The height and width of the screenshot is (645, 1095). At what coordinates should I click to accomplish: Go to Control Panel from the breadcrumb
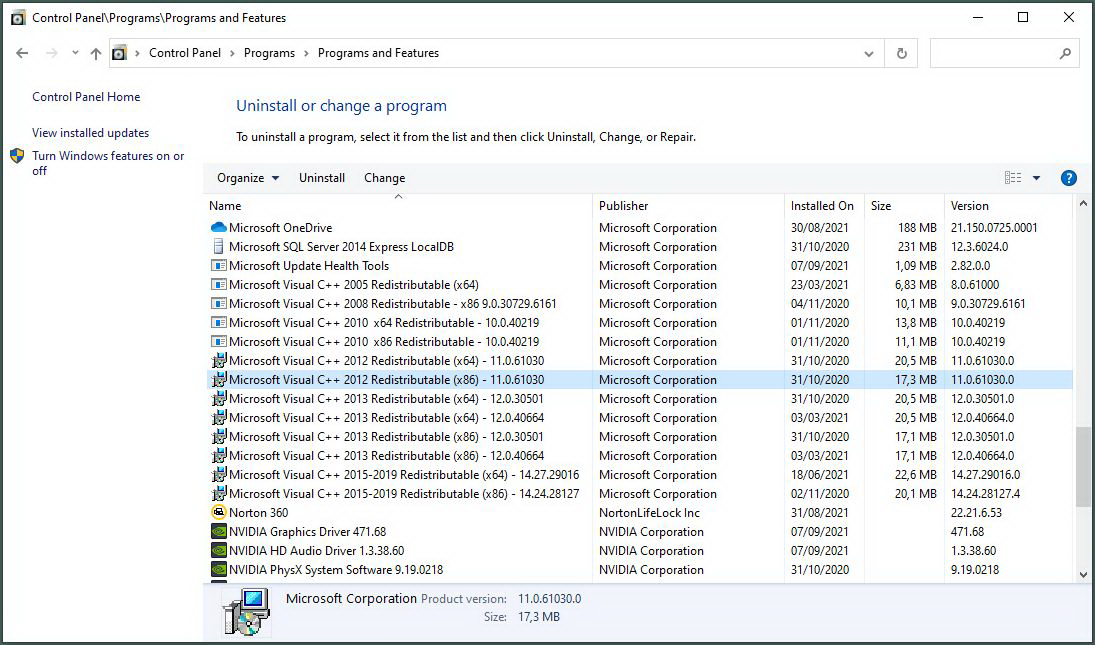click(185, 52)
